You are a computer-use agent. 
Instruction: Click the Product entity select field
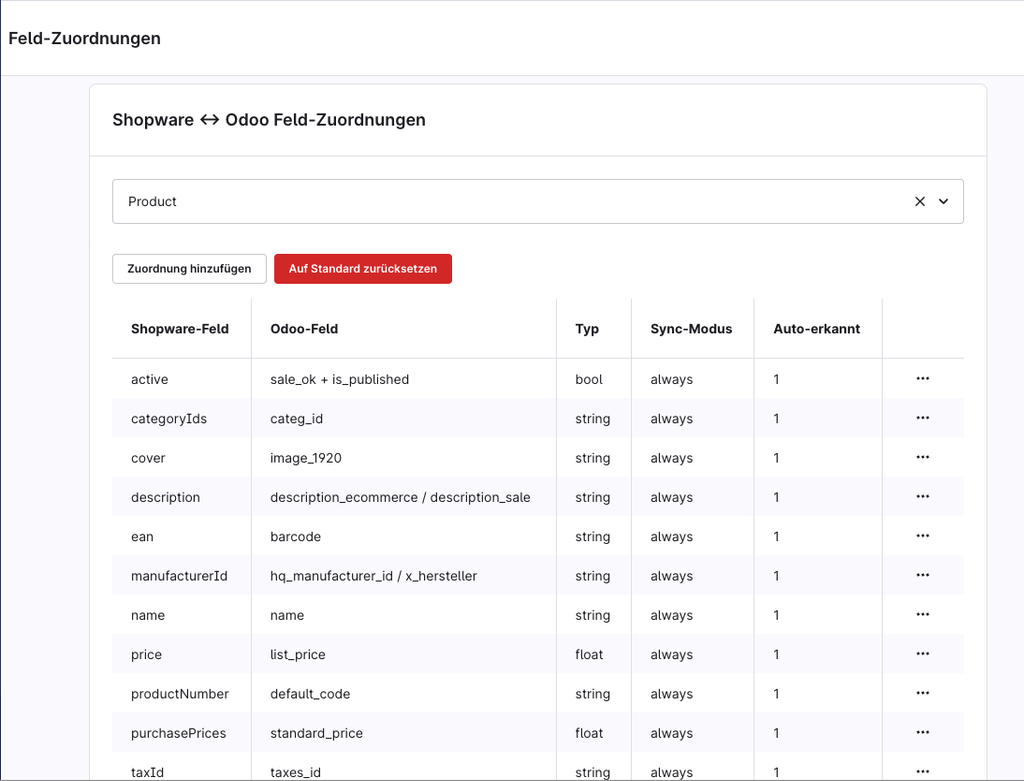[x=537, y=201]
